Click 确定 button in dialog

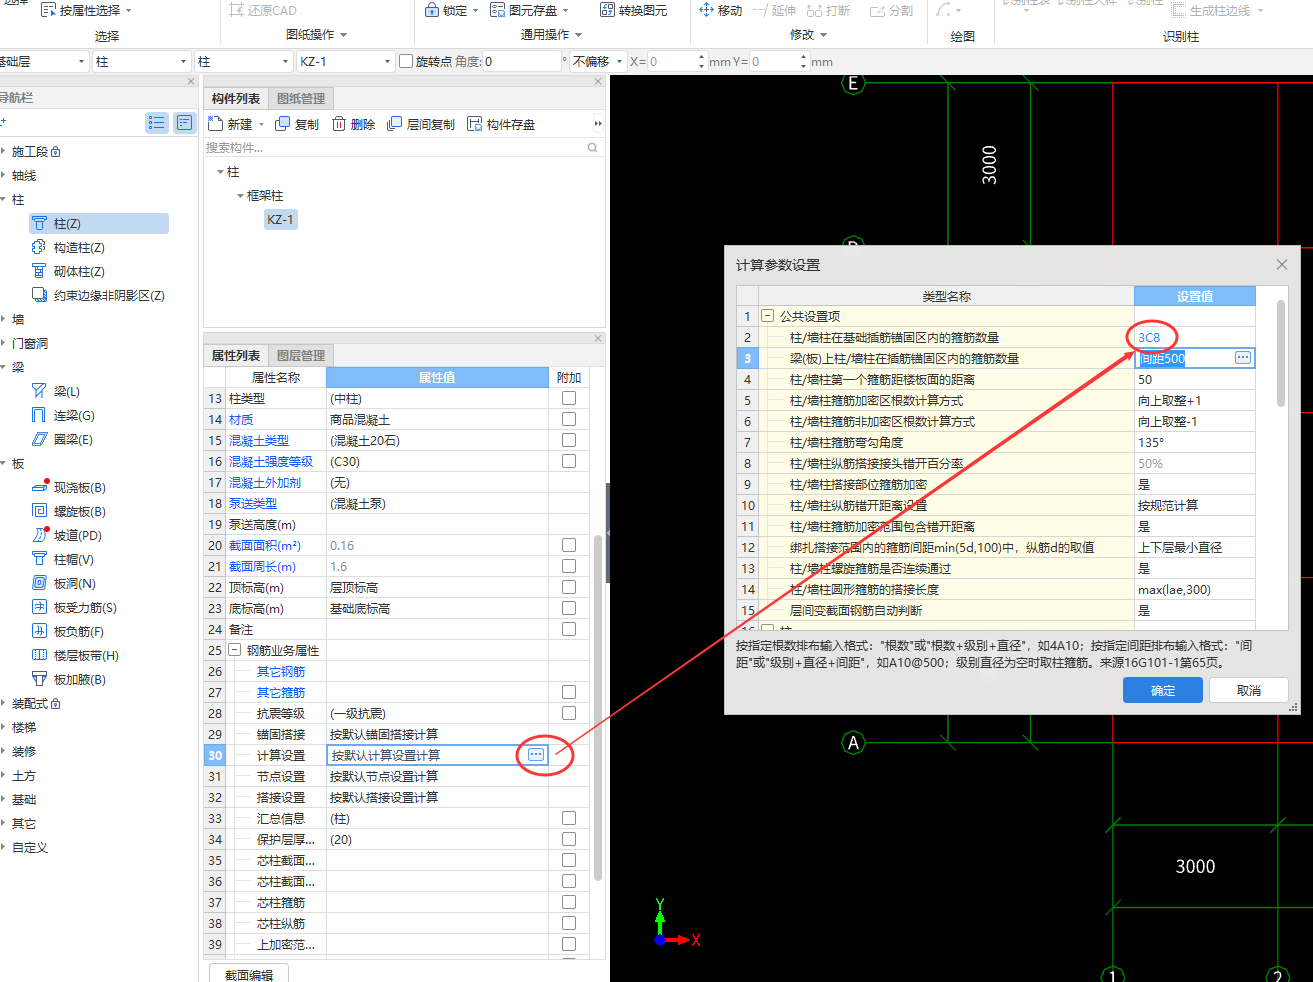click(1162, 690)
